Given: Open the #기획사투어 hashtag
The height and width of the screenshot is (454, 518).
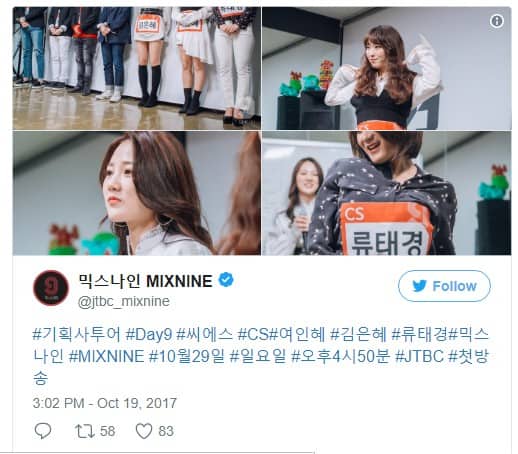Looking at the screenshot, I should (77, 334).
